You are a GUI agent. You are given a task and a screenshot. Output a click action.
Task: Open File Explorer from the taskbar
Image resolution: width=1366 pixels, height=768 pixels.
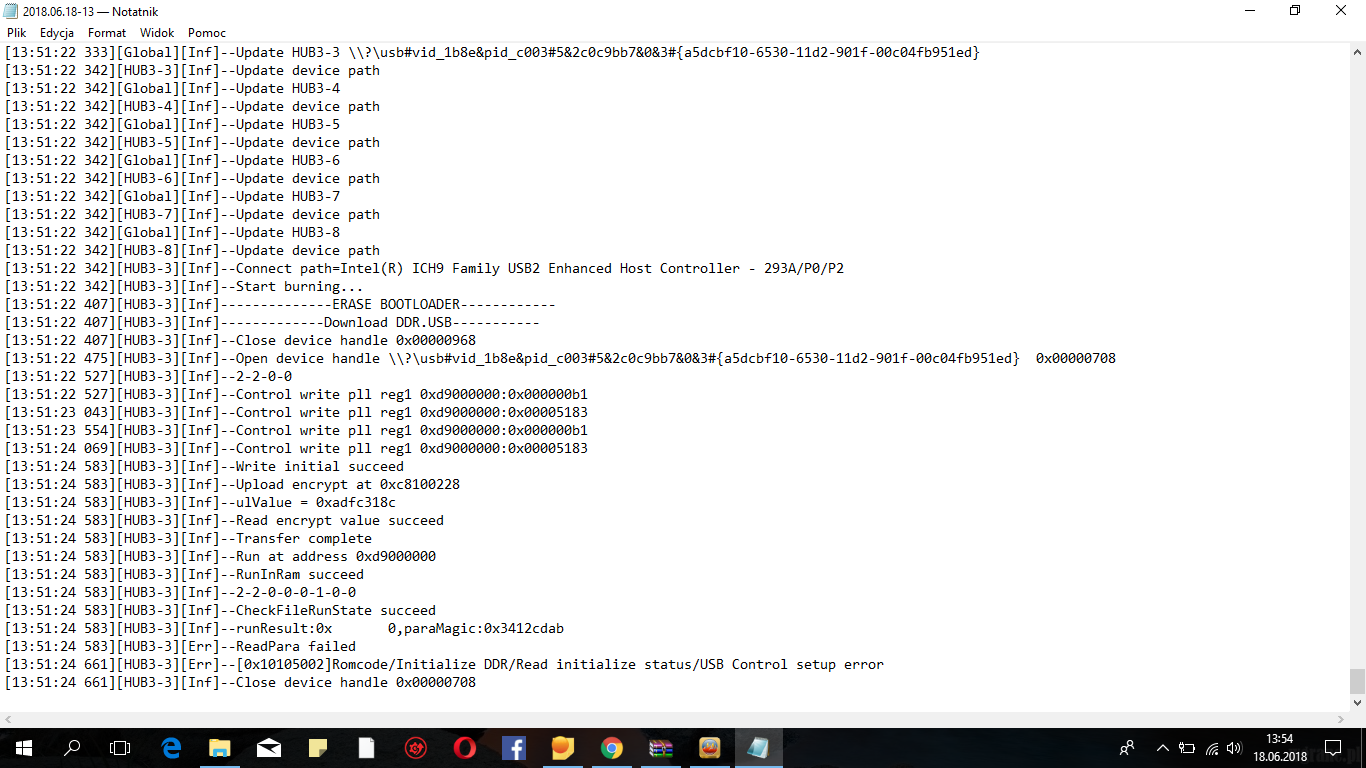click(x=219, y=748)
